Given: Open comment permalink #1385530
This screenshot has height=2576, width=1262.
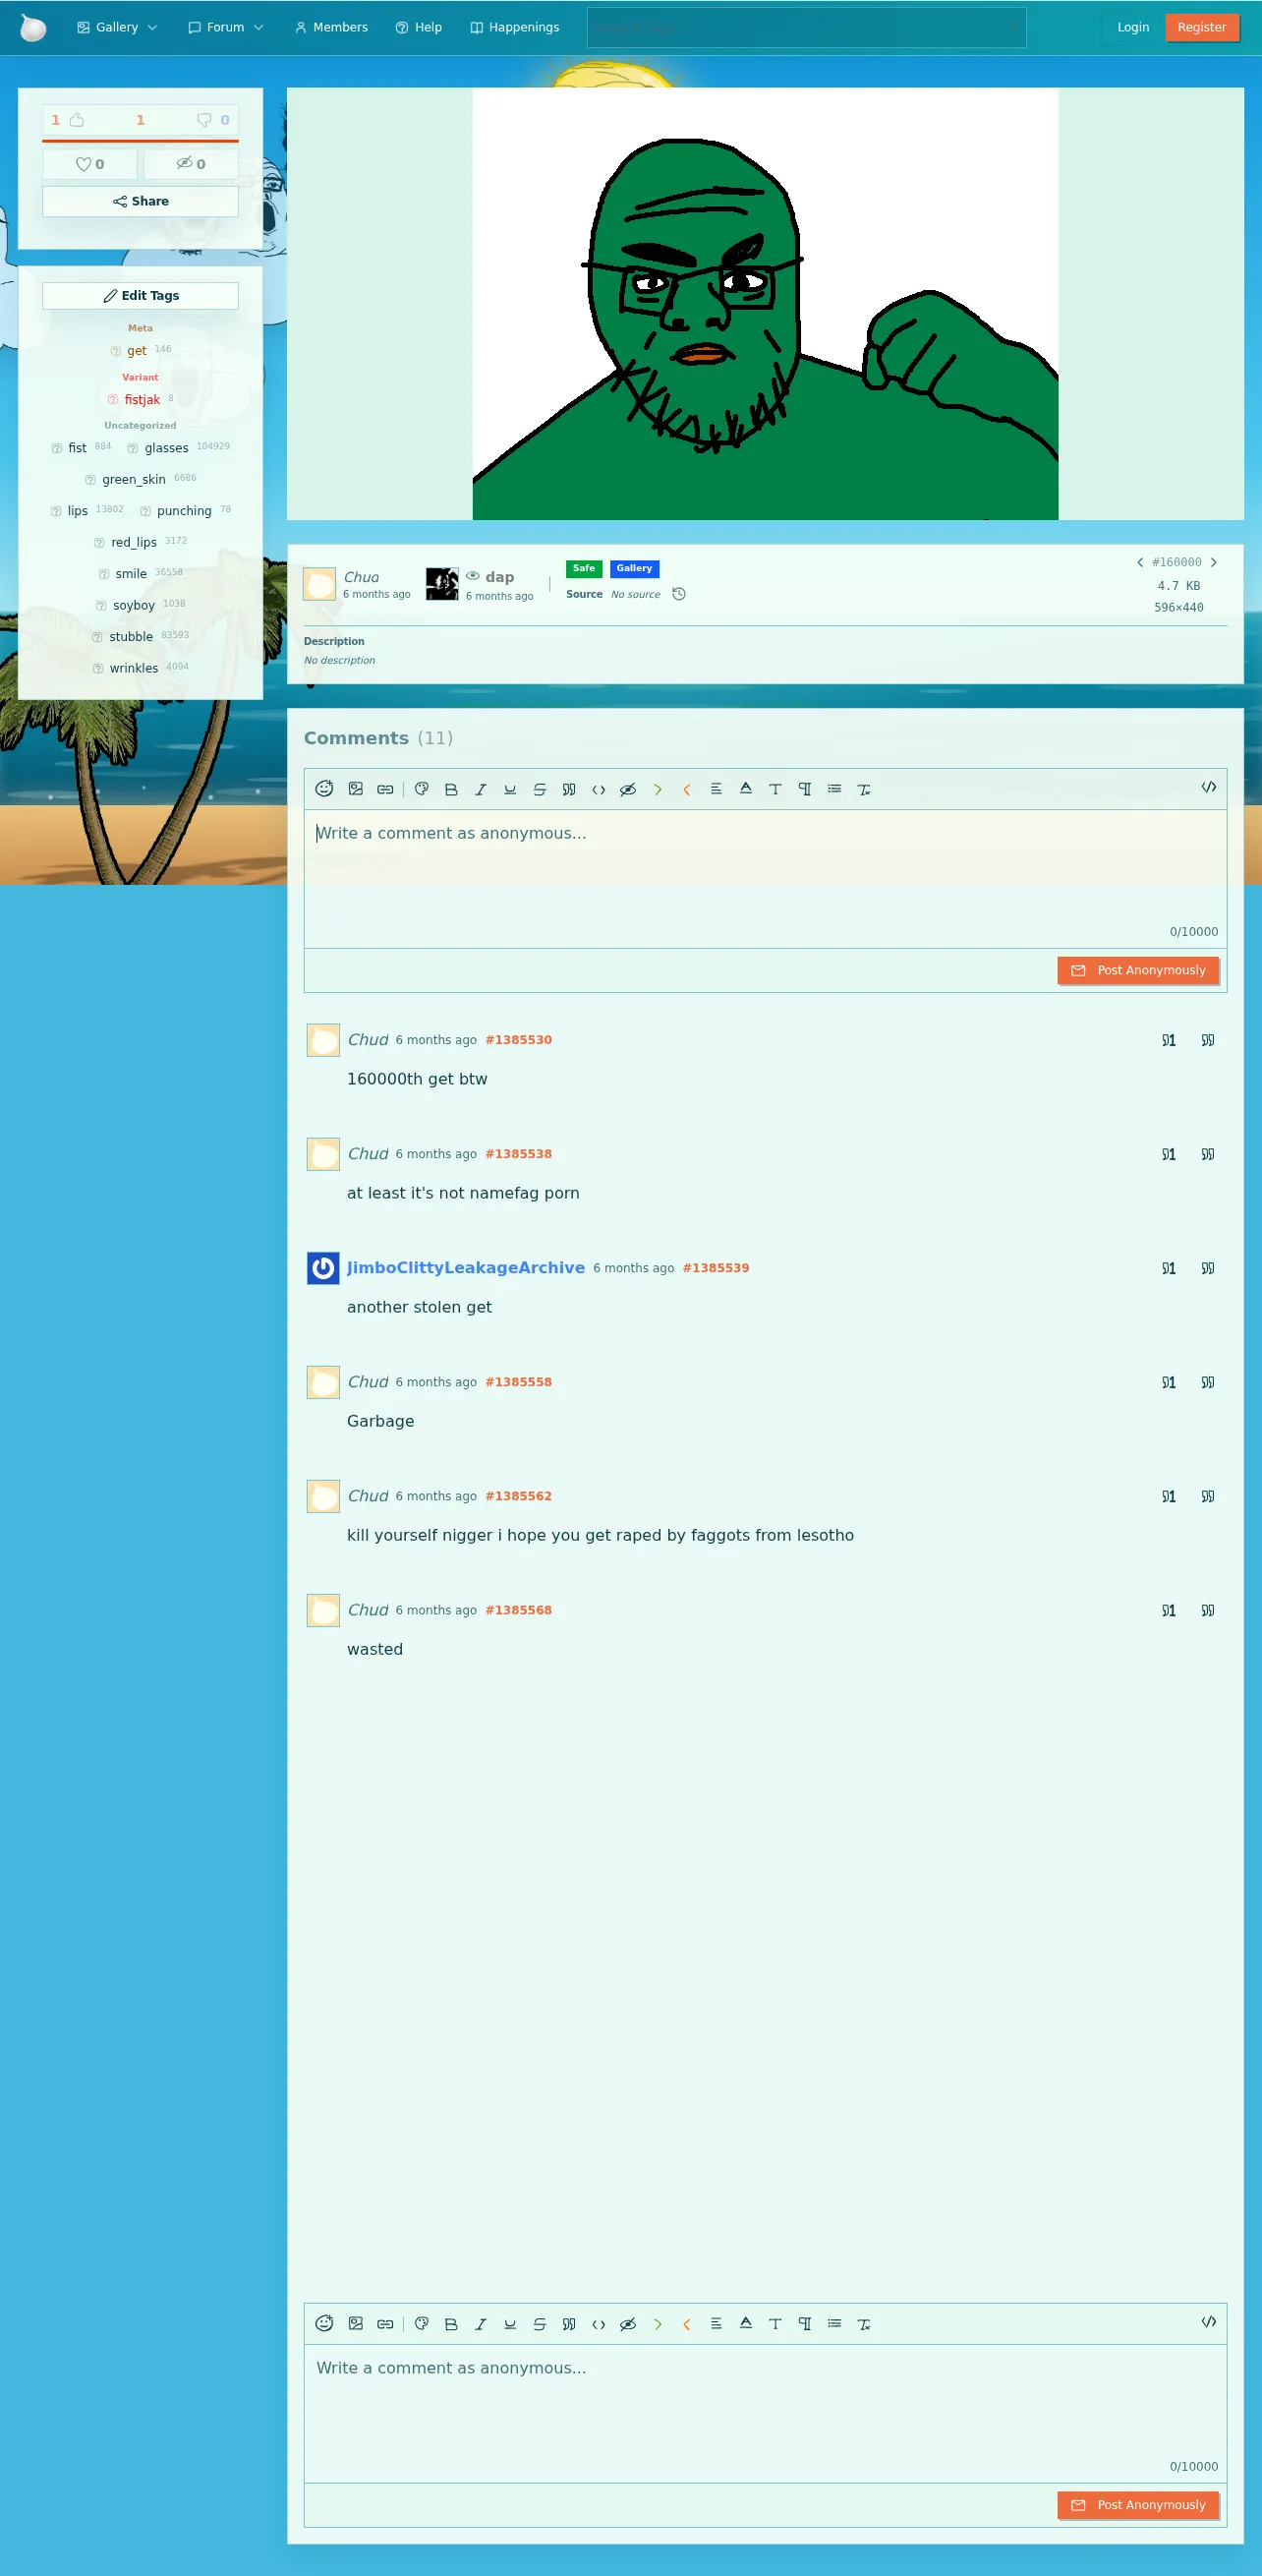Looking at the screenshot, I should 518,1040.
